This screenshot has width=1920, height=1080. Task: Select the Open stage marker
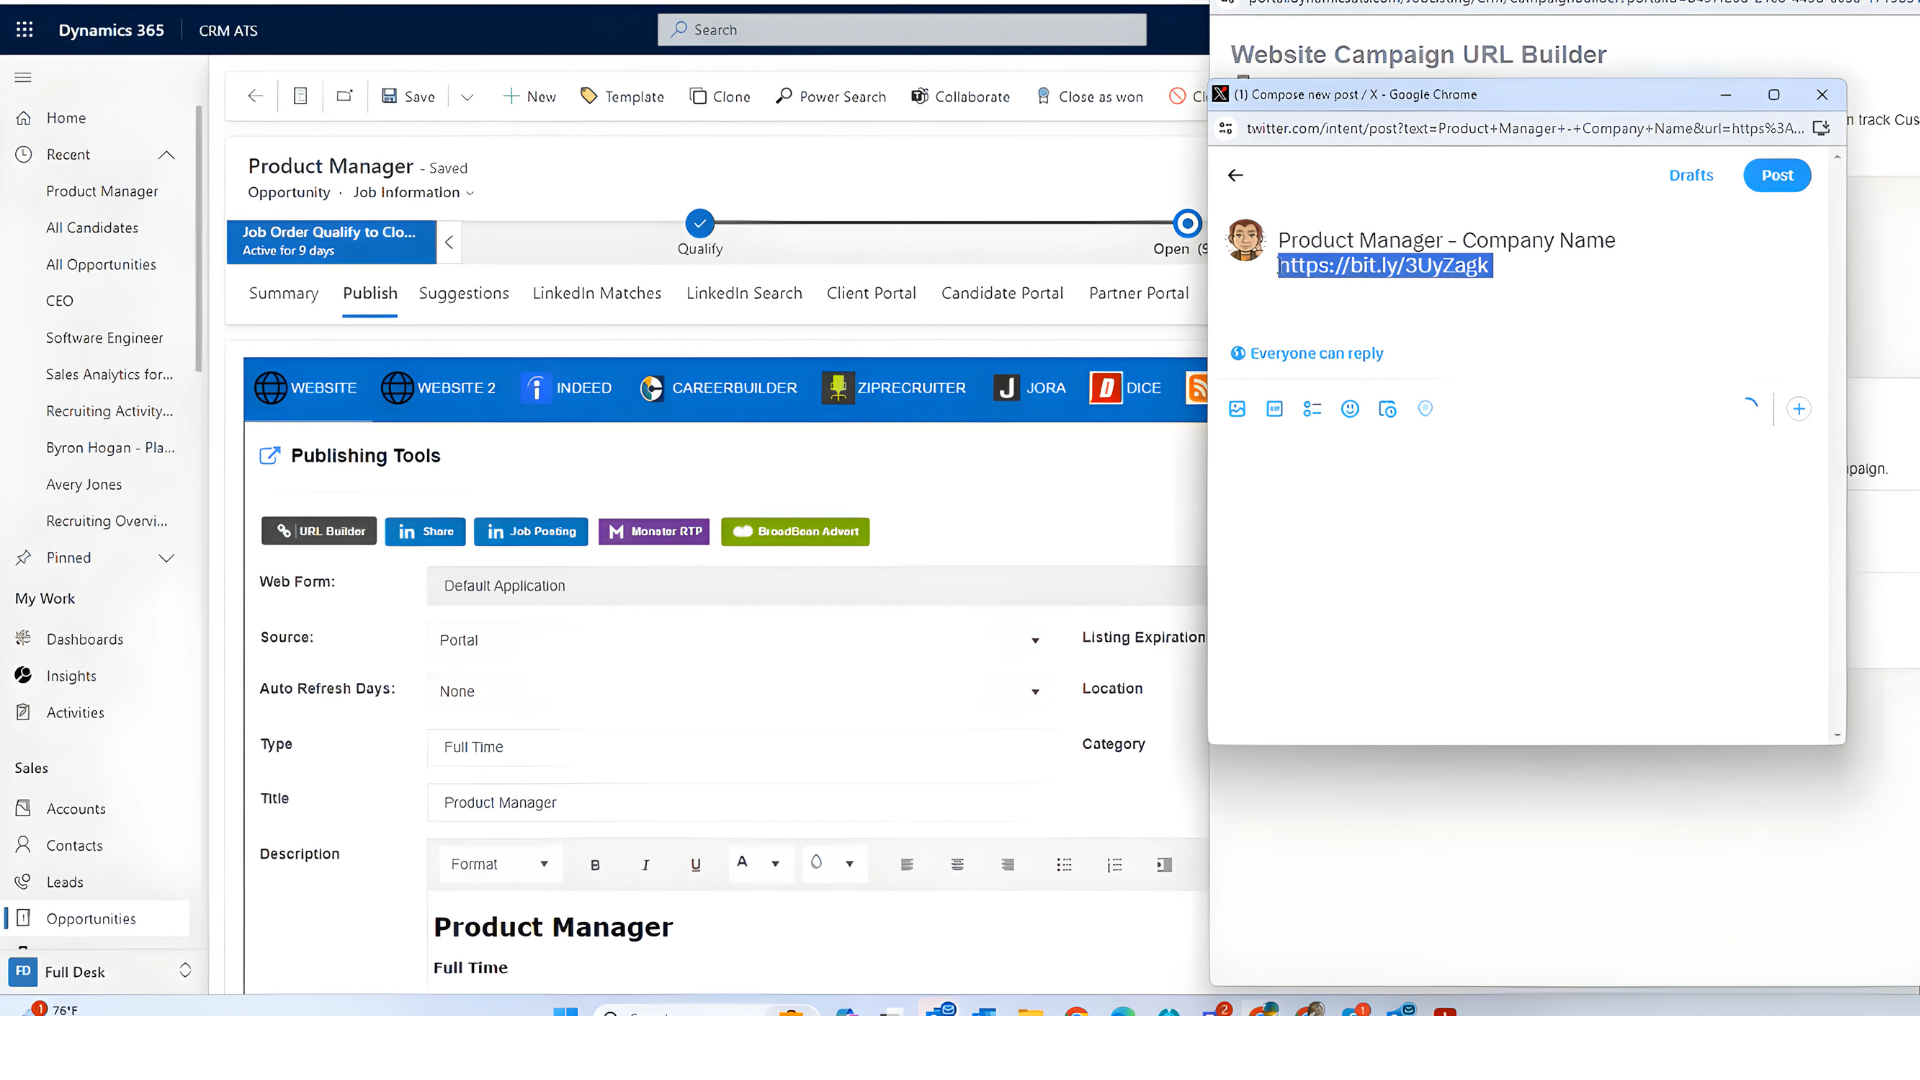[x=1187, y=222]
